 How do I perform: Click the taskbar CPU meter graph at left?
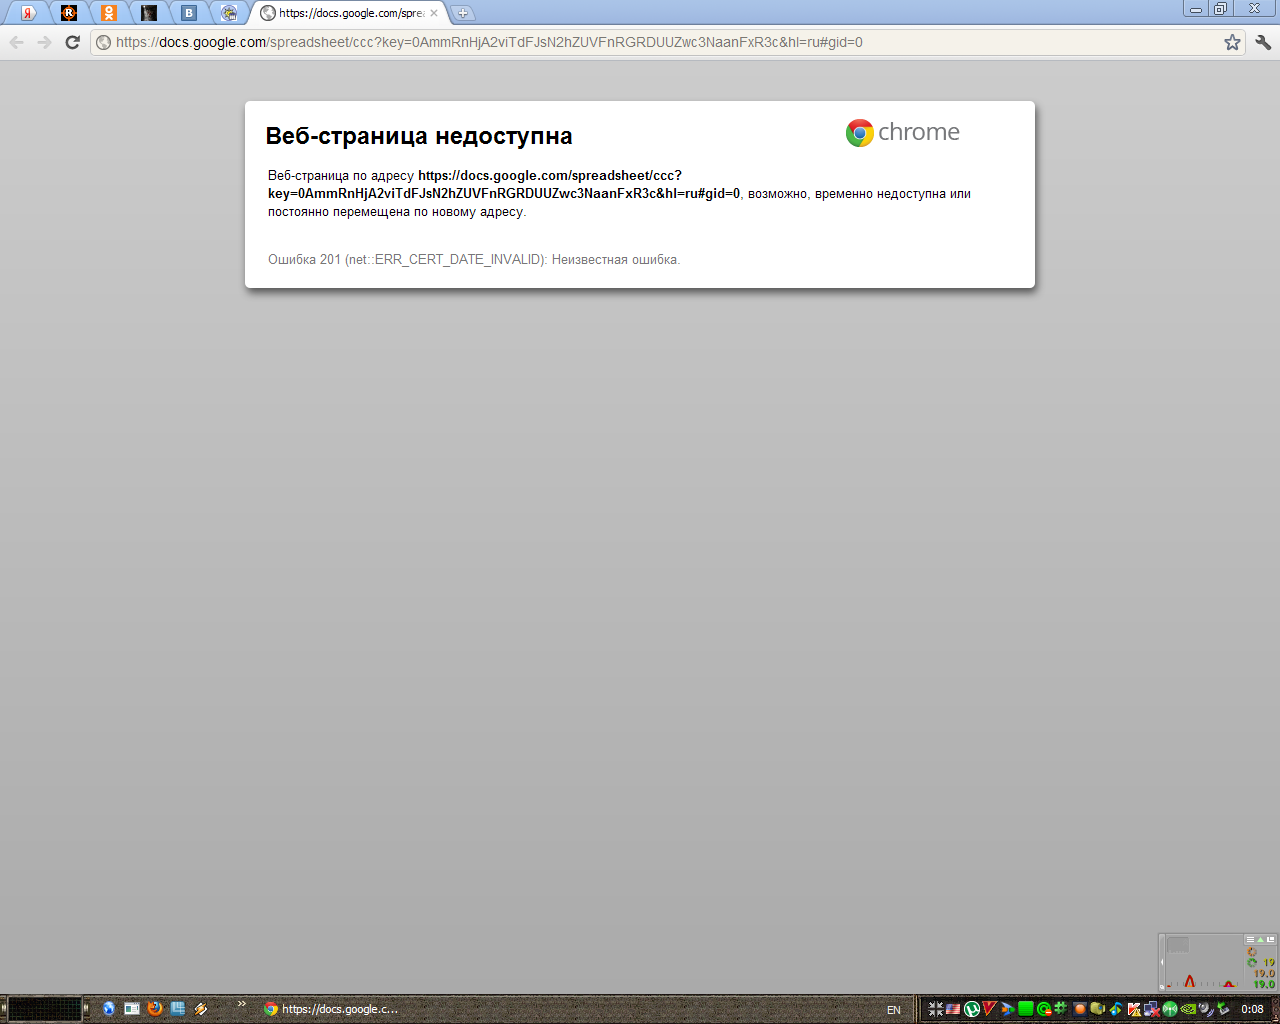[x=45, y=1009]
